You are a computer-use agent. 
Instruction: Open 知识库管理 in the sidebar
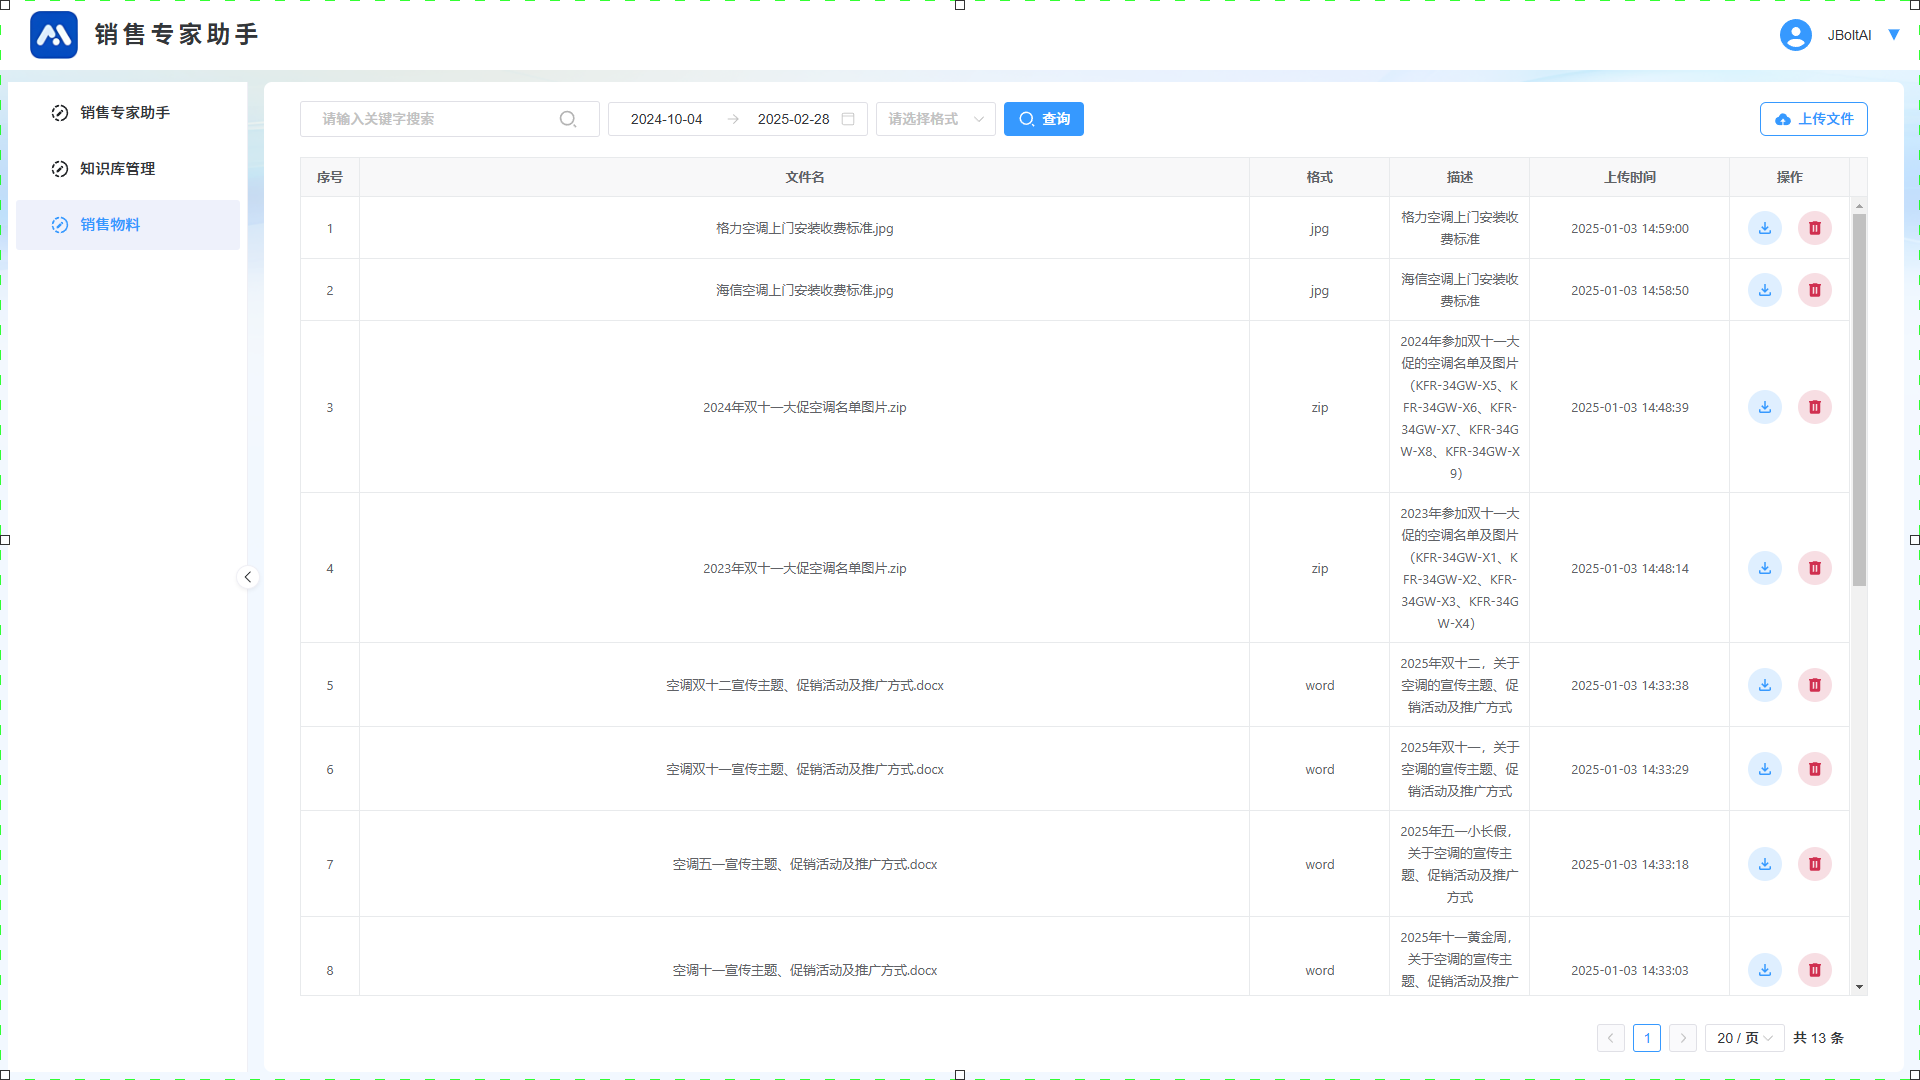click(x=128, y=169)
